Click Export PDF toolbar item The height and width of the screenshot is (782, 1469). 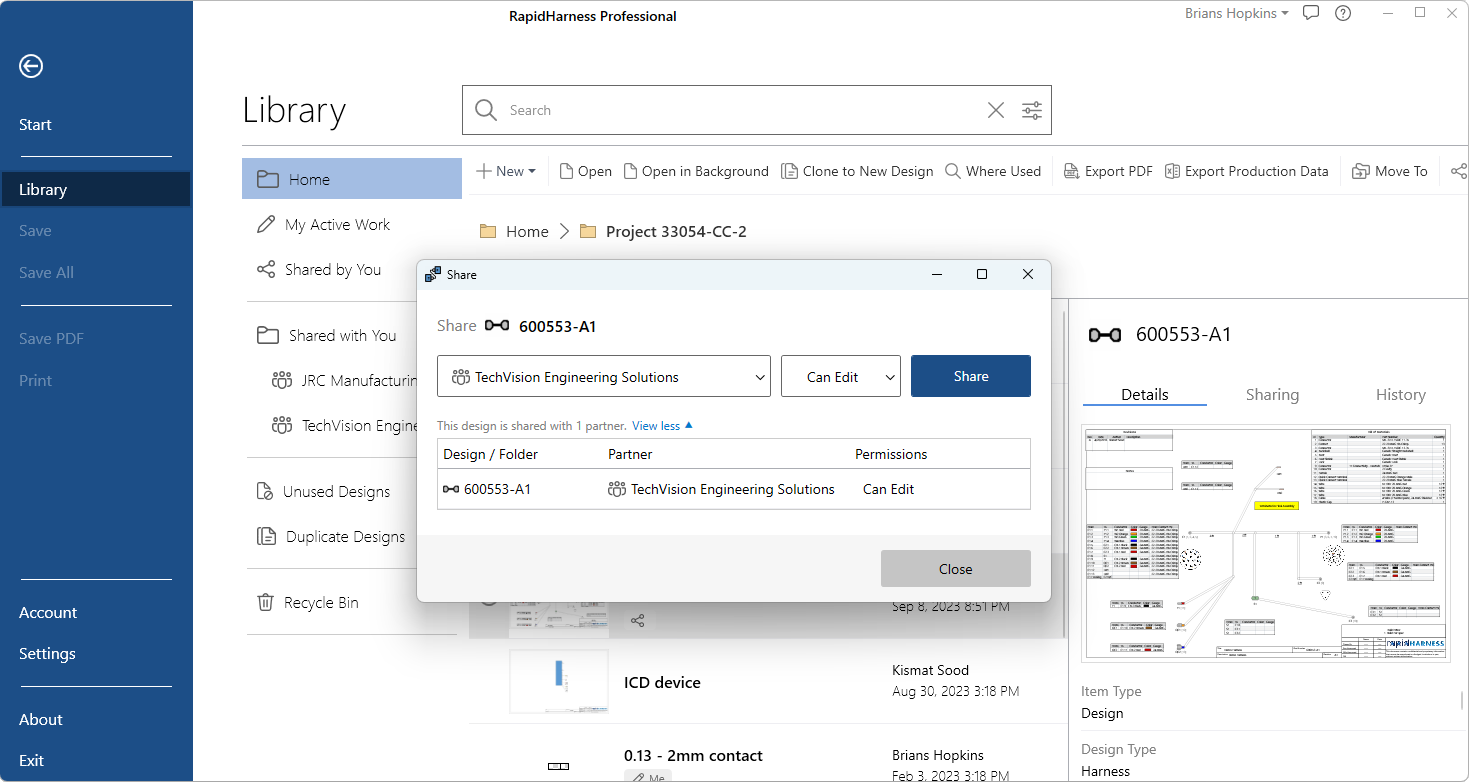1107,171
